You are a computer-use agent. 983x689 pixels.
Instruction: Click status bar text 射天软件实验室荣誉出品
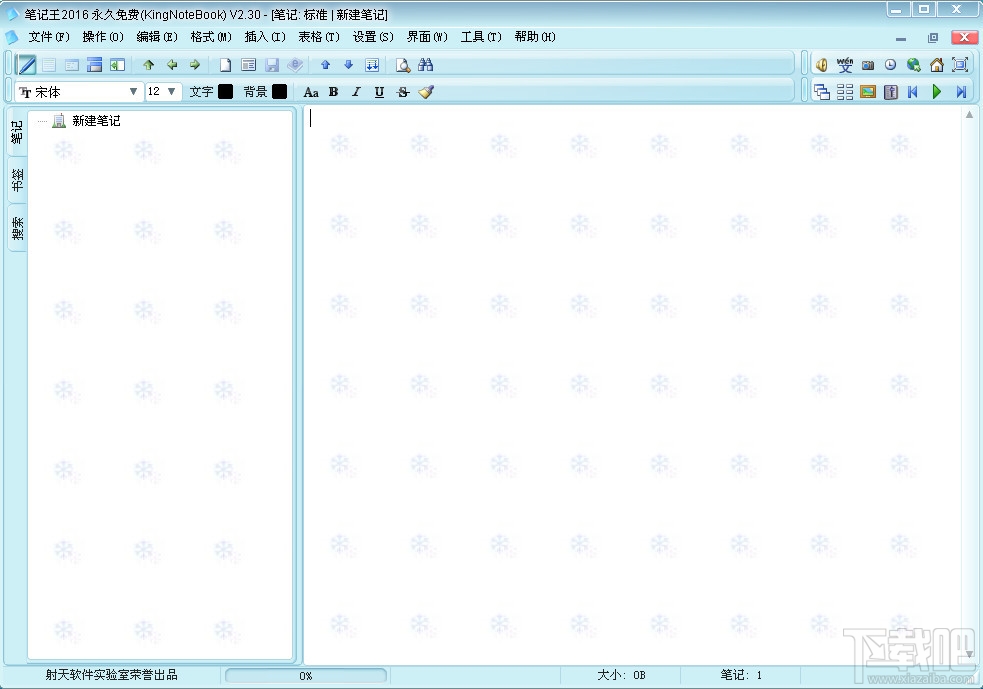point(112,675)
